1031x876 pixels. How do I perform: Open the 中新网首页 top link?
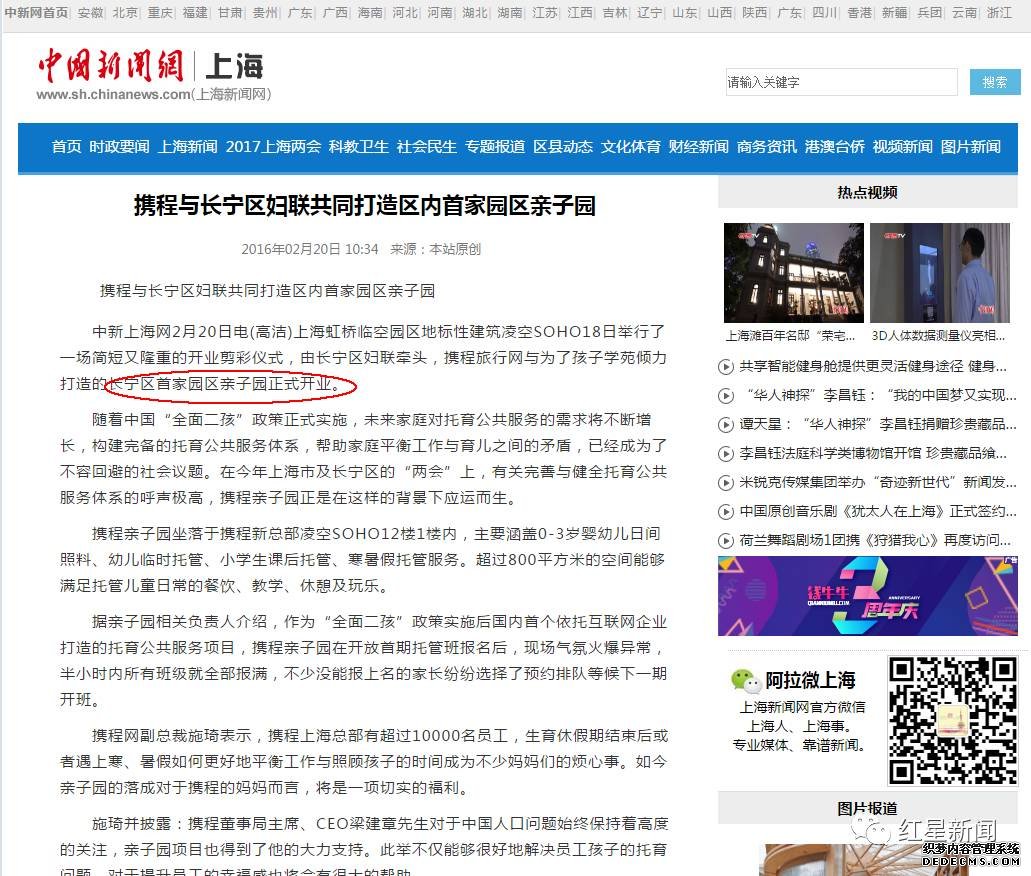pyautogui.click(x=36, y=12)
